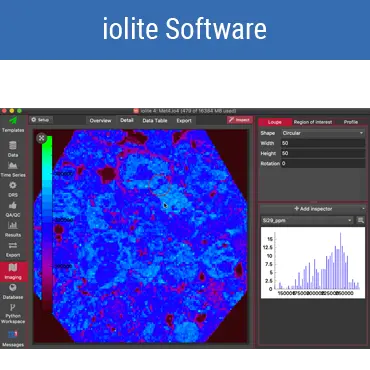The image size is (370, 370).
Task: Select the Region of interest tab
Action: 313,122
